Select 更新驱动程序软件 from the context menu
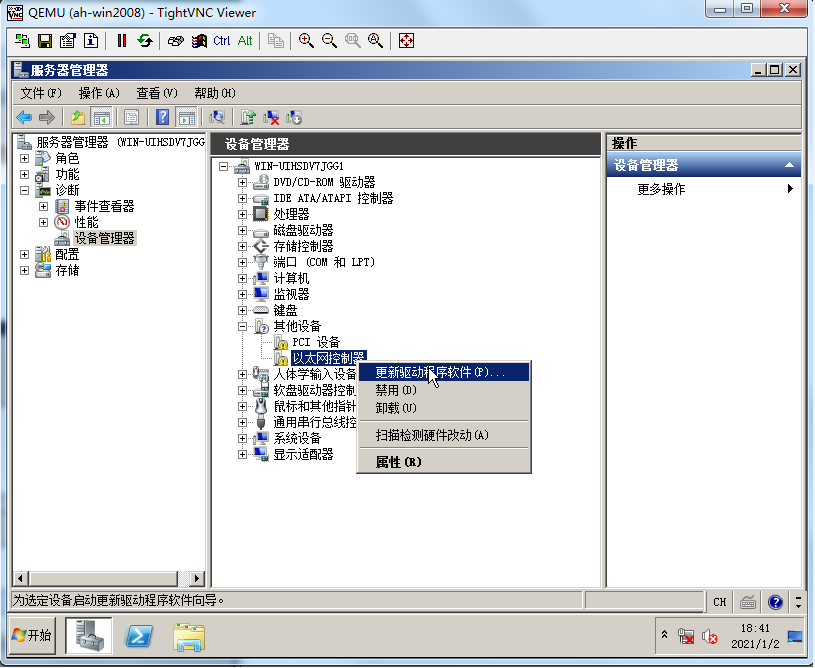815x668 pixels. (x=440, y=372)
